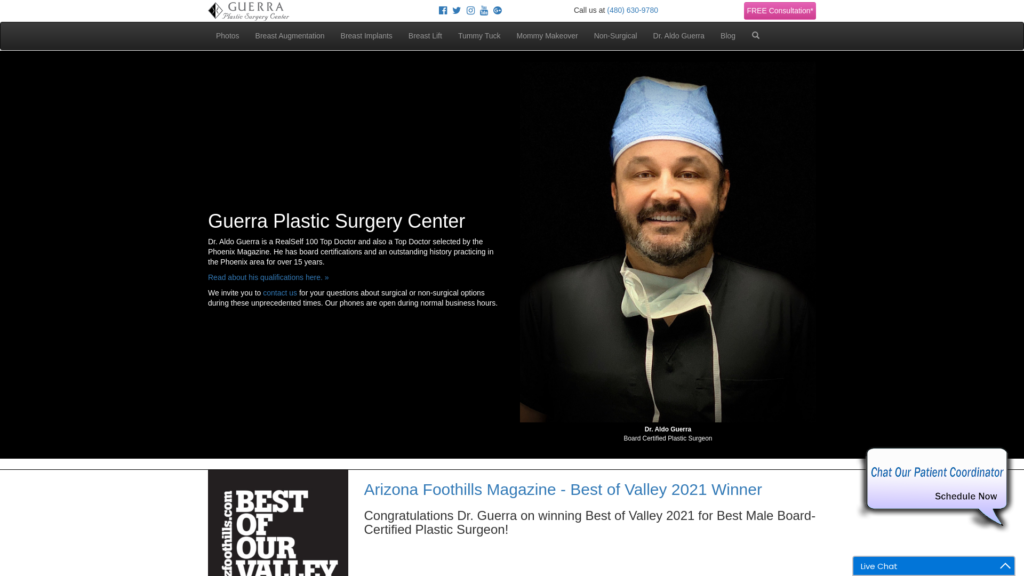Click Schedule Now in chat bubble

[x=965, y=496]
